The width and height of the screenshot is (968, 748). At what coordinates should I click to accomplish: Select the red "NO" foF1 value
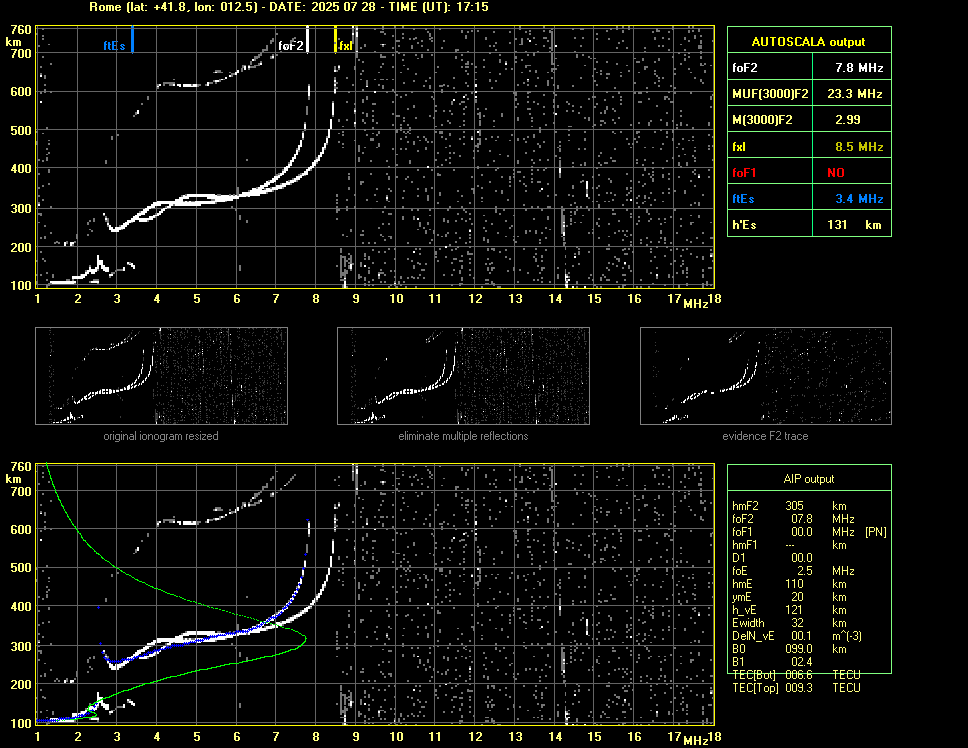pyautogui.click(x=836, y=173)
